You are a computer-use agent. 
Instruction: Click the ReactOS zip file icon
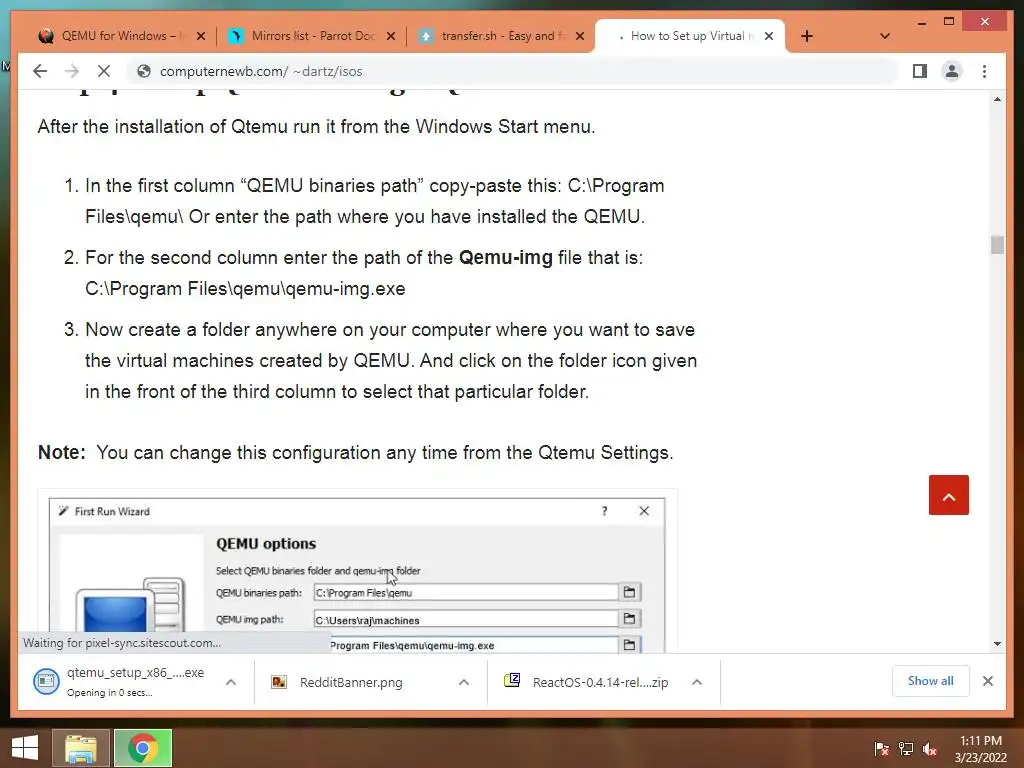point(512,681)
